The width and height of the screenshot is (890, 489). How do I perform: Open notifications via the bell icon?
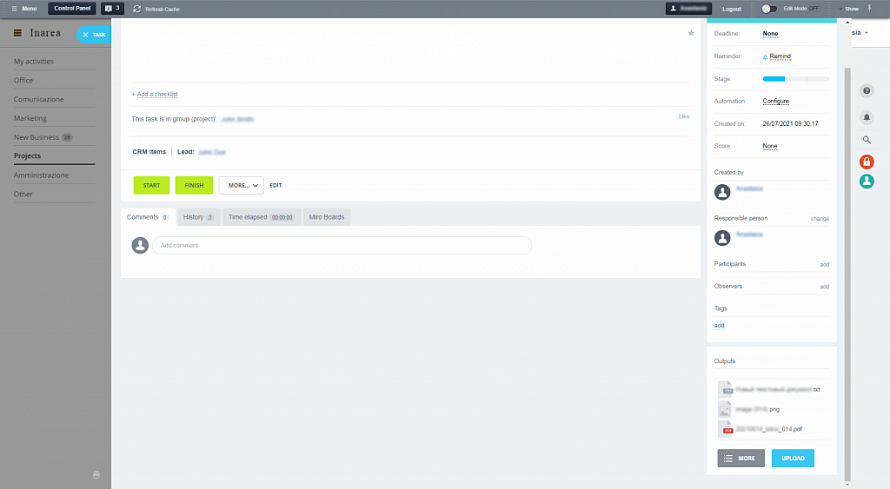(867, 117)
